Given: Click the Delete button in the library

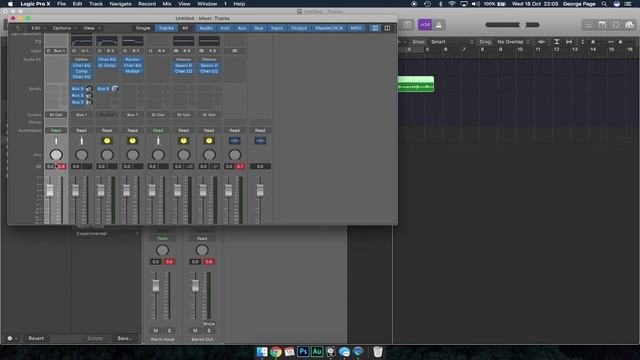Looking at the screenshot, I should point(95,338).
